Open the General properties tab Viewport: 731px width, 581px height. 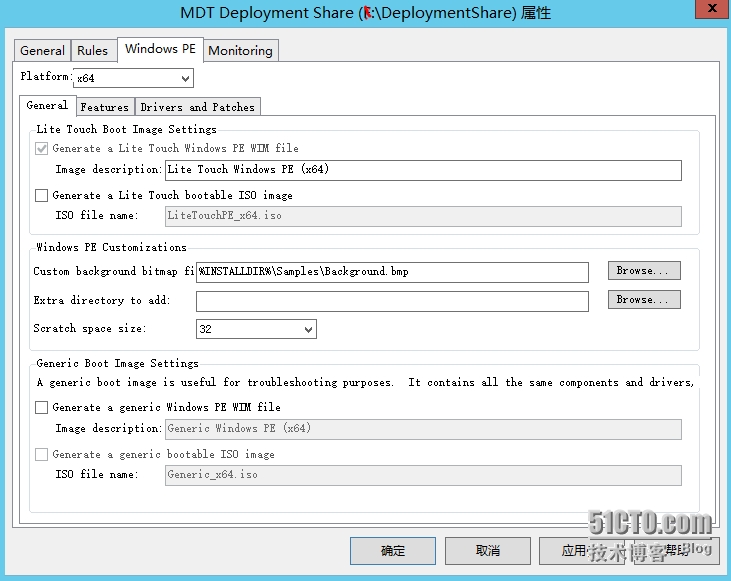coord(42,50)
